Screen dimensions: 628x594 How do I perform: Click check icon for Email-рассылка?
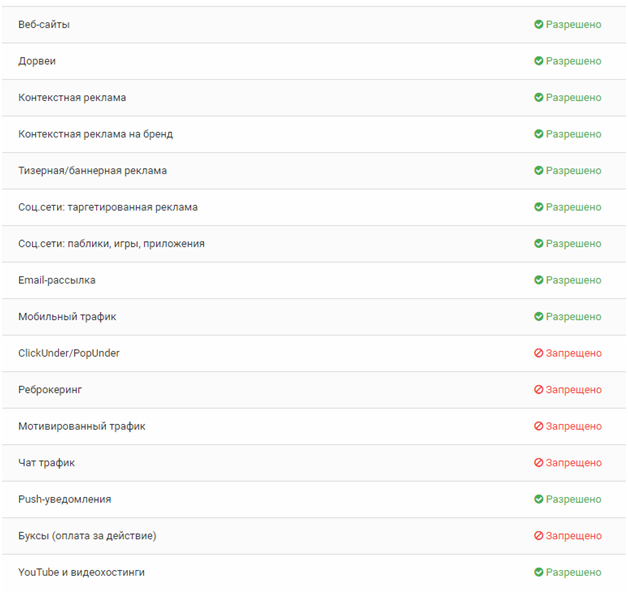tap(539, 280)
